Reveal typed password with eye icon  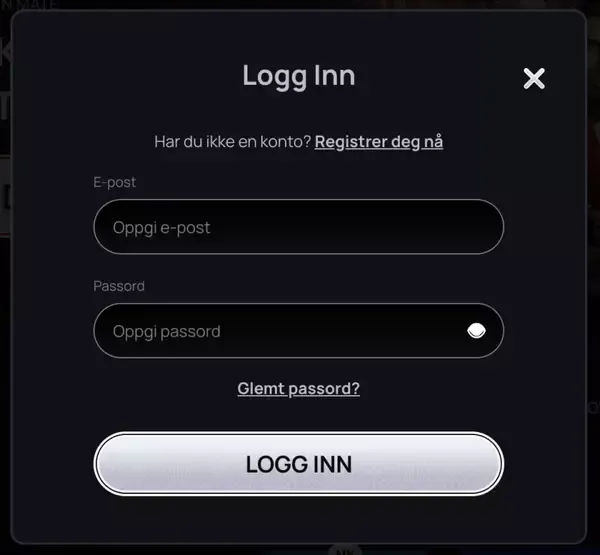pyautogui.click(x=476, y=331)
